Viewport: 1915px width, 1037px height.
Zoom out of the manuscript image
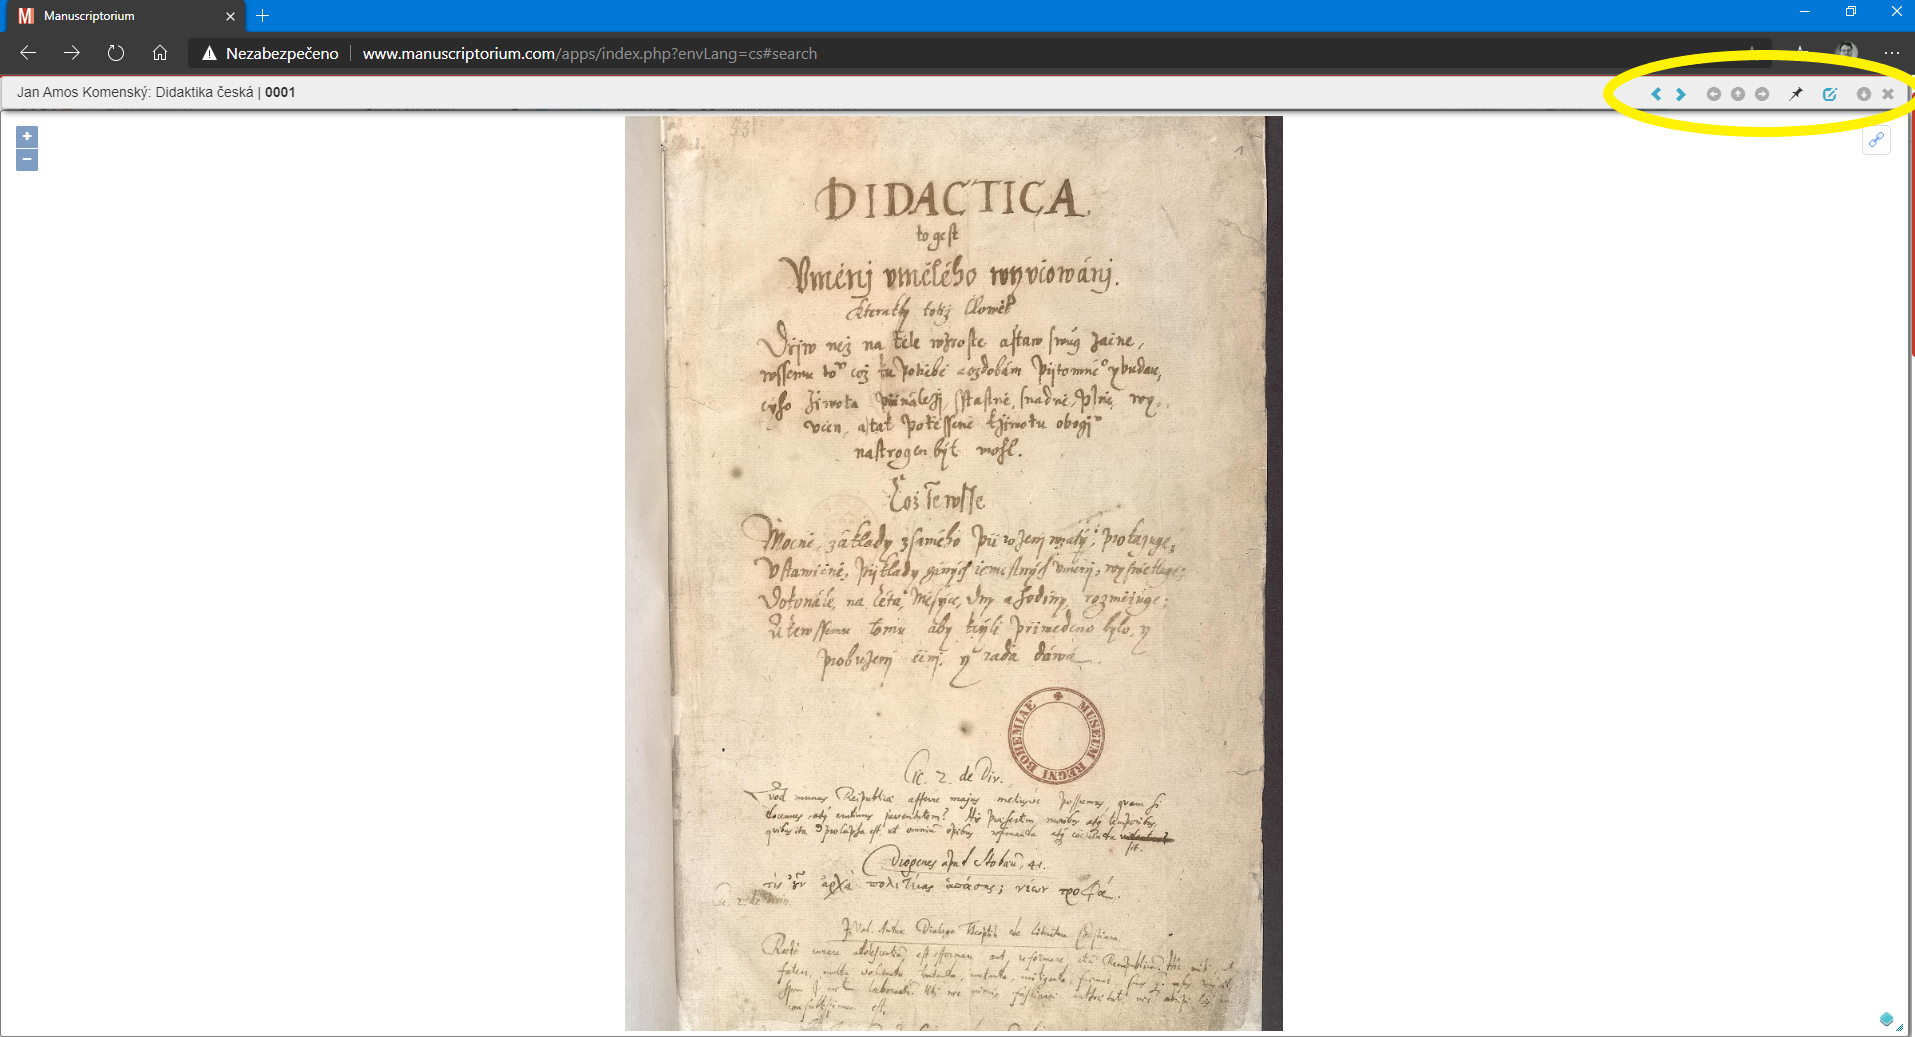[27, 160]
